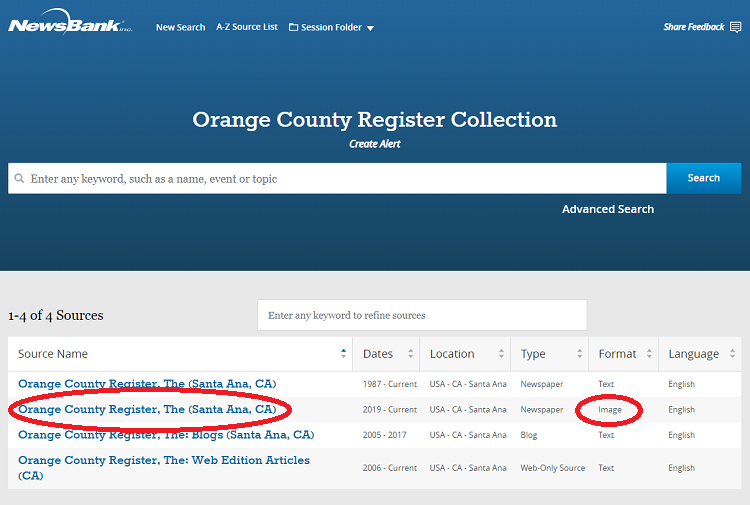Image resolution: width=750 pixels, height=505 pixels.
Task: Click the Session Folder folder icon
Action: pos(293,27)
